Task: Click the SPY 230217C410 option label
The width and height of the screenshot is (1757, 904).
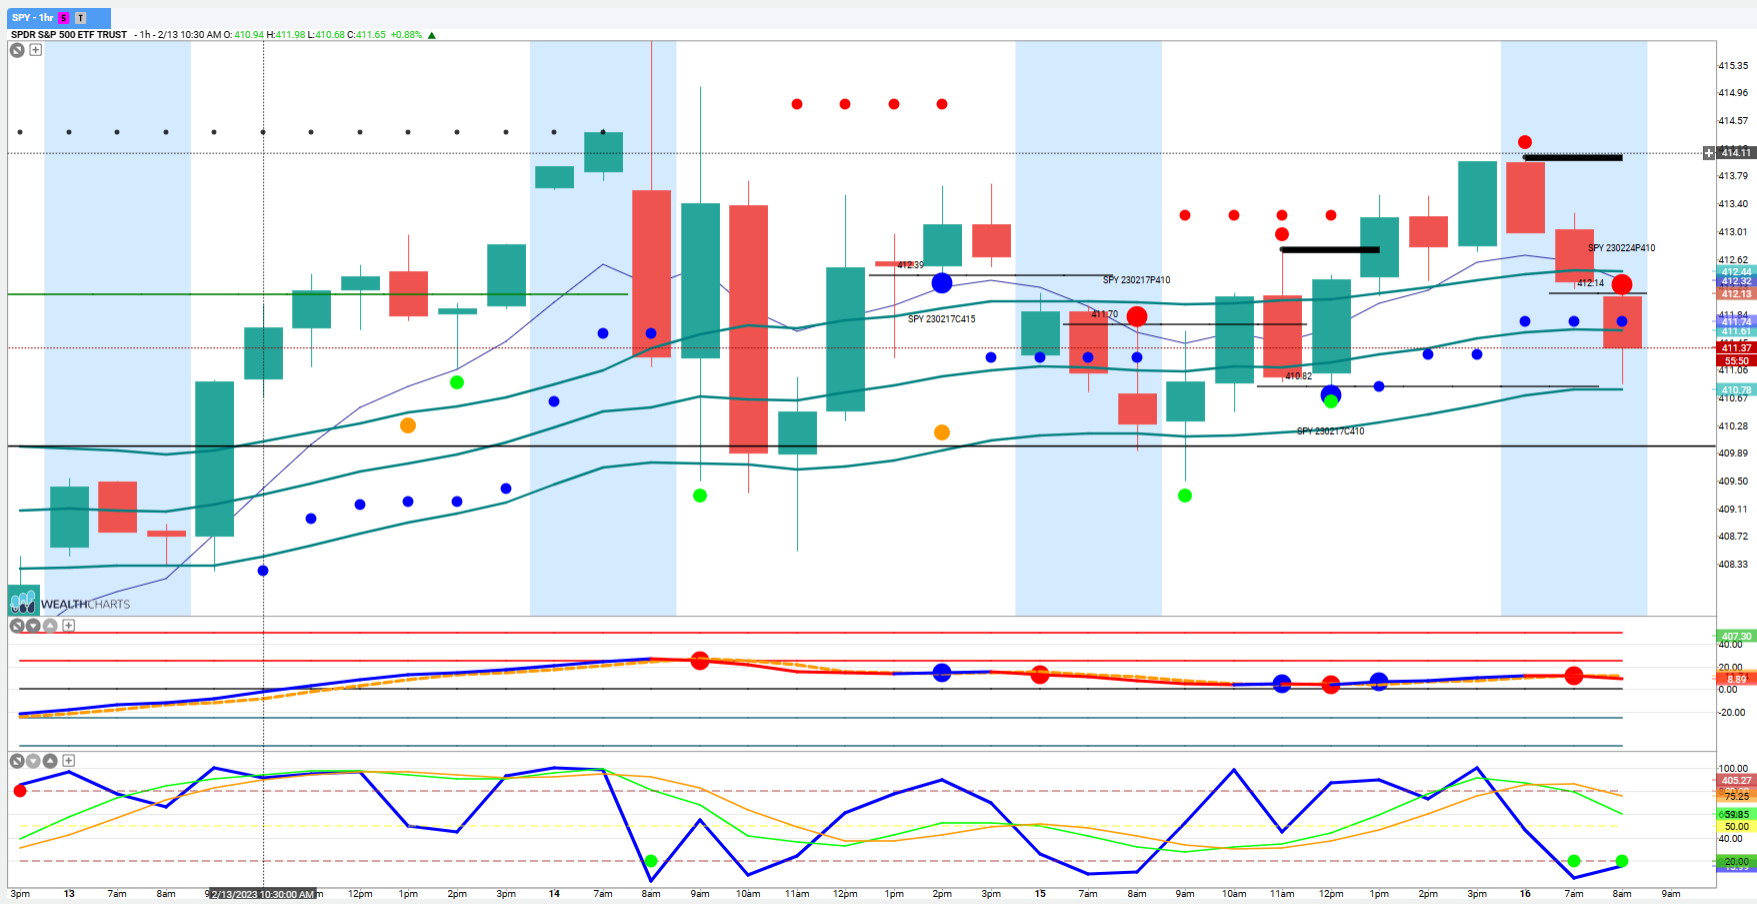Action: (x=1330, y=431)
